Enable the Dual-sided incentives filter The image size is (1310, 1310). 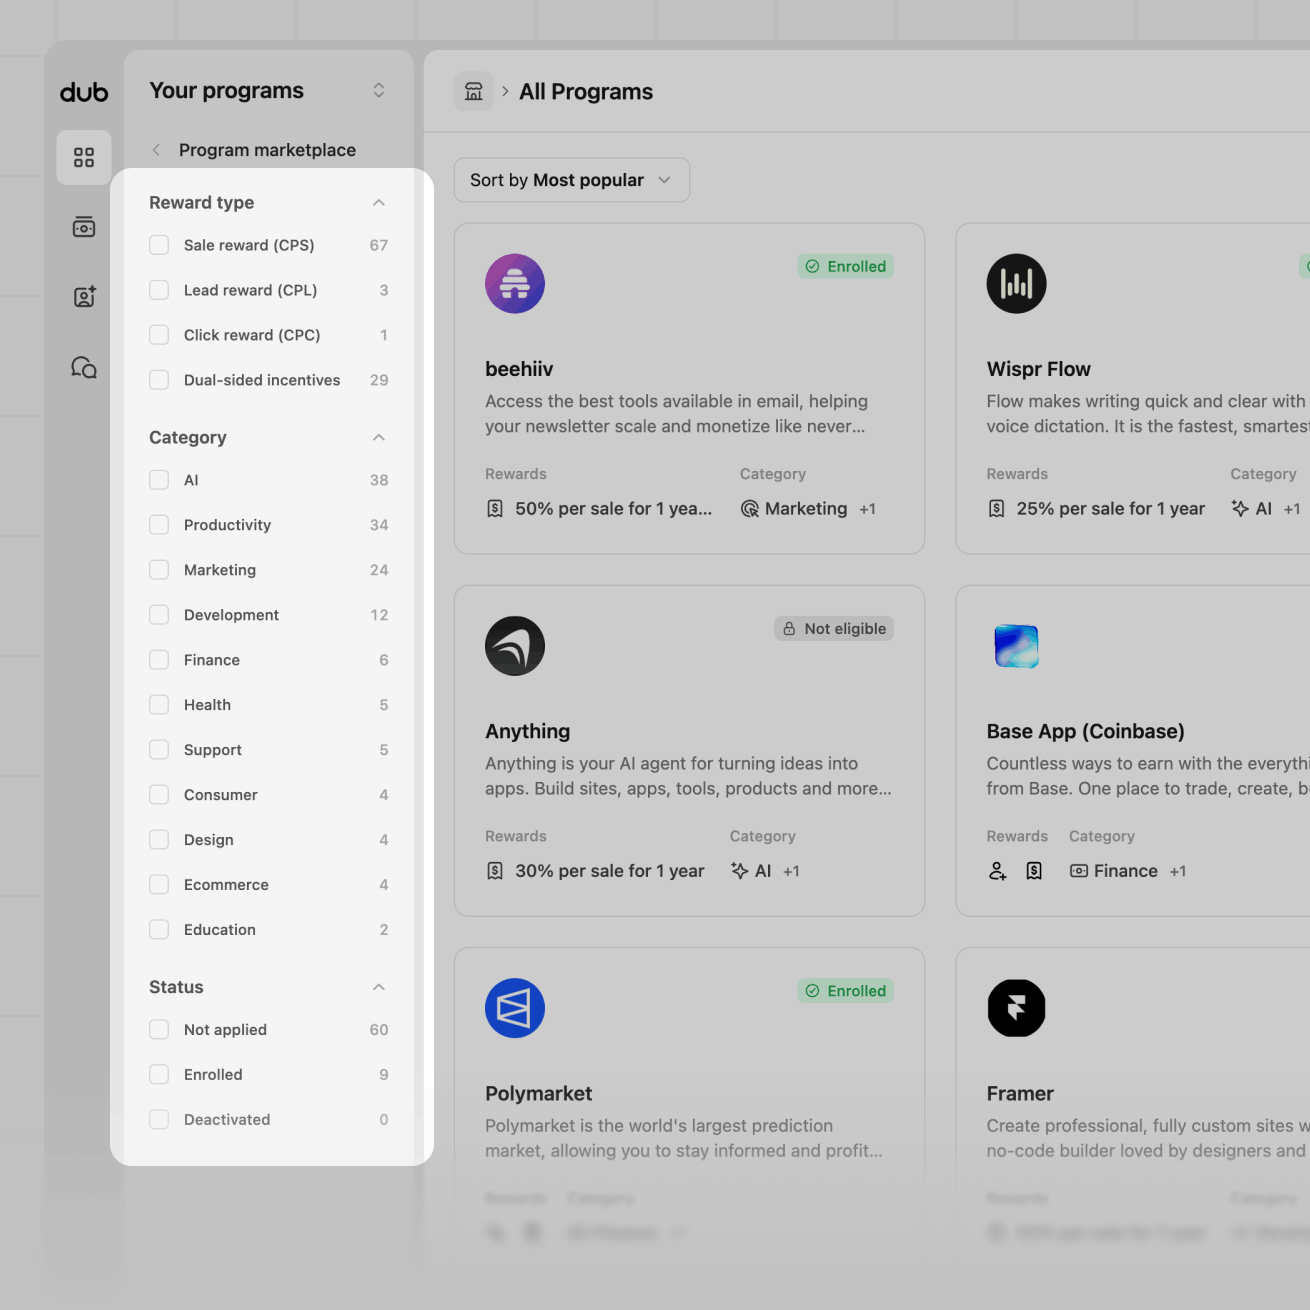tap(159, 380)
